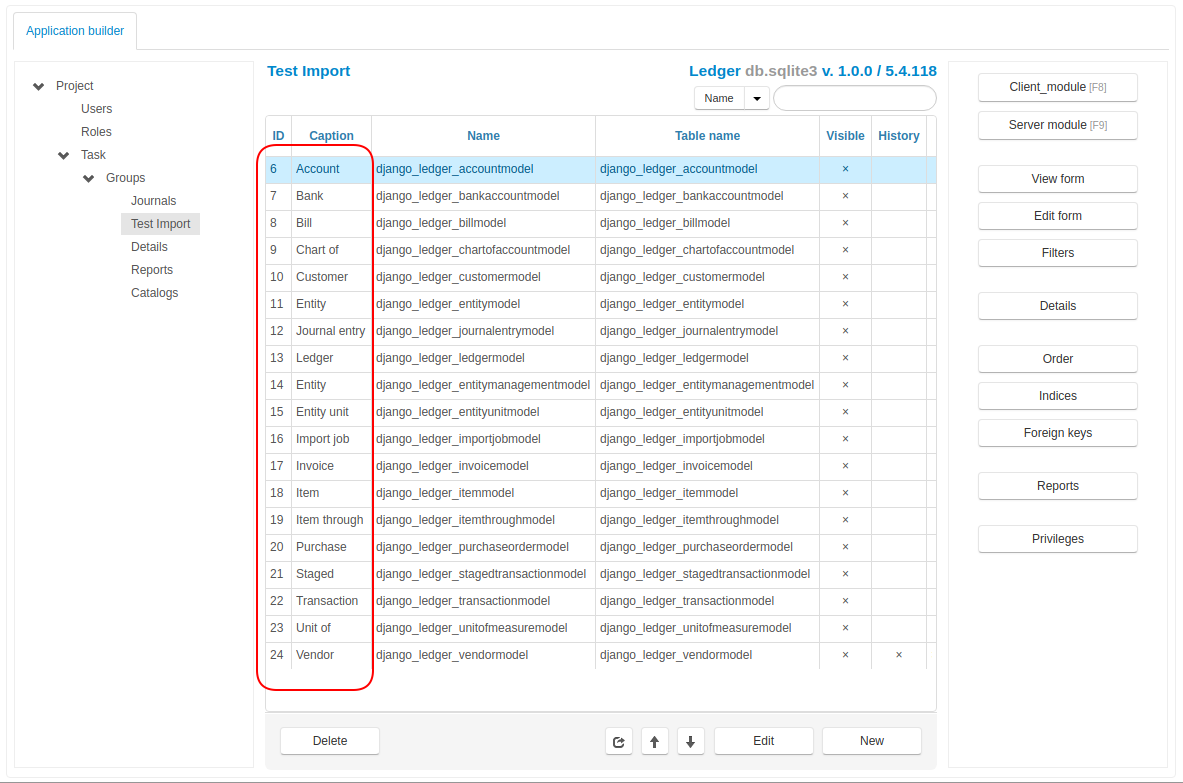
Task: Collapse the Project tree node
Action: point(38,86)
